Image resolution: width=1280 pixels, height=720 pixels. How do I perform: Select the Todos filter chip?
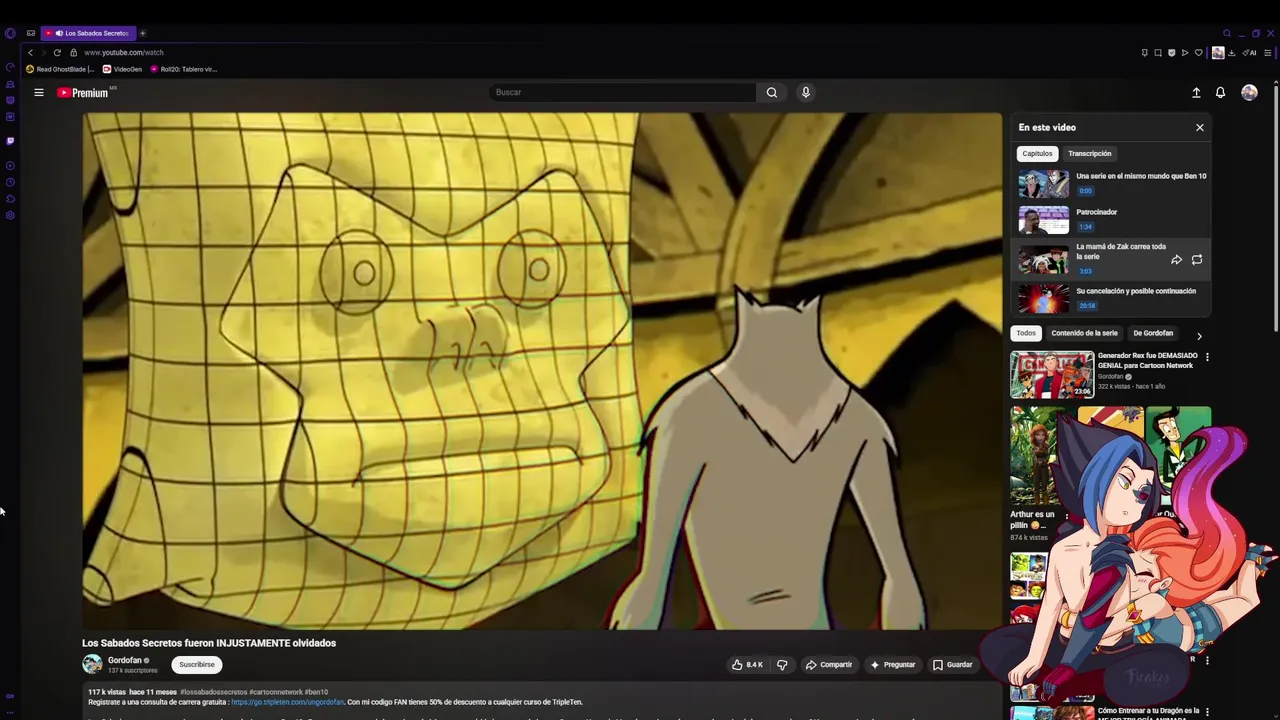tap(1026, 333)
